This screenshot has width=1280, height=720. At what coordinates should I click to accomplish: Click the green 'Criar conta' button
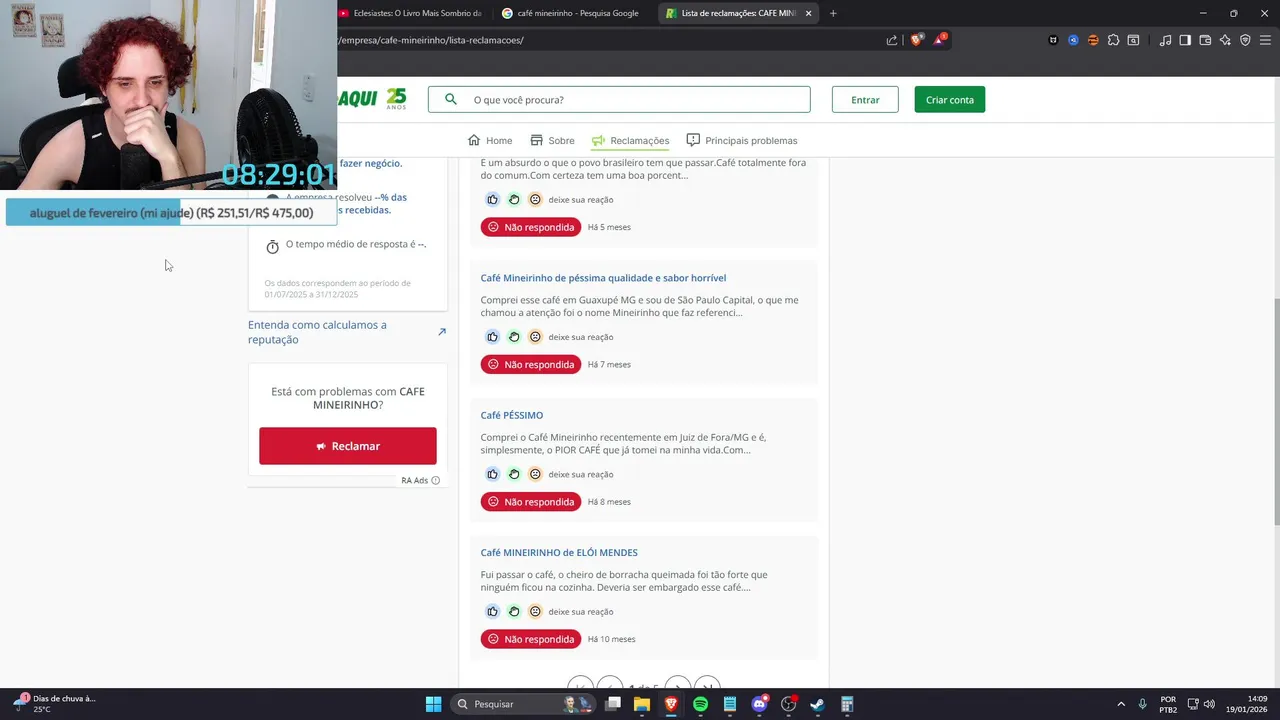(x=949, y=99)
